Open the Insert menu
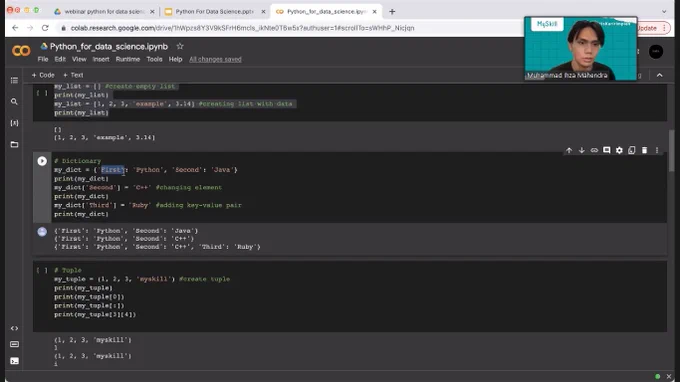The height and width of the screenshot is (382, 680). click(101, 59)
